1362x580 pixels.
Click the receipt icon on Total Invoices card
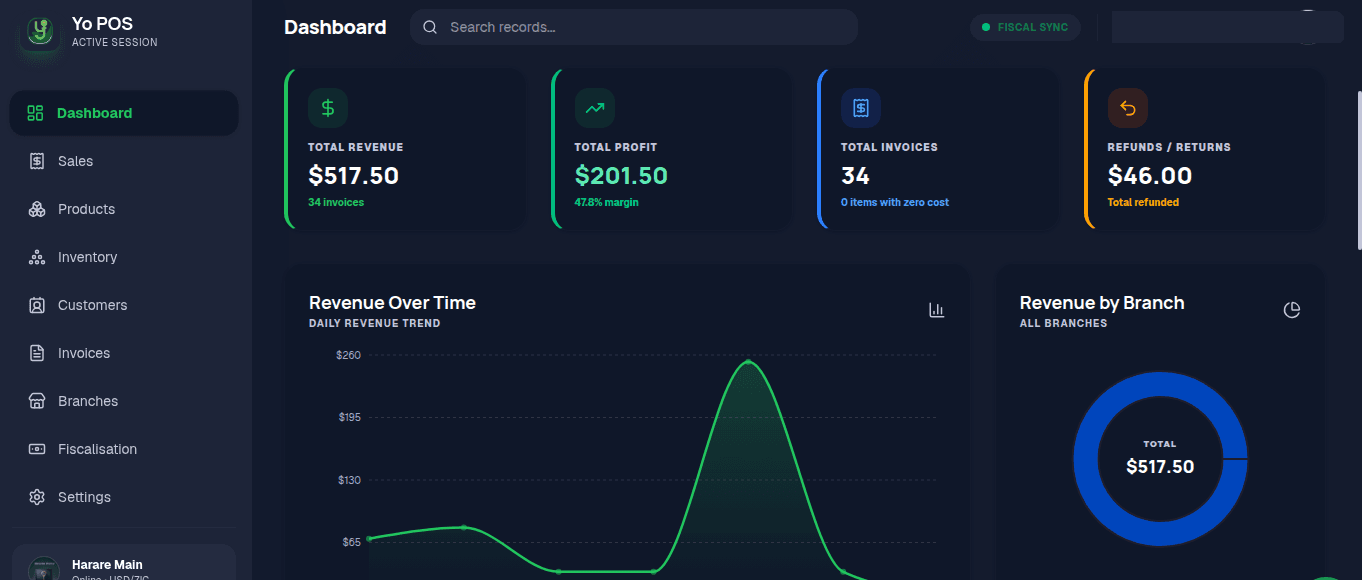861,108
